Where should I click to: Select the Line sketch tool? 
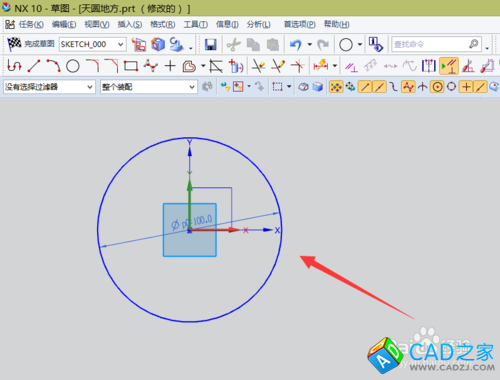(34, 66)
